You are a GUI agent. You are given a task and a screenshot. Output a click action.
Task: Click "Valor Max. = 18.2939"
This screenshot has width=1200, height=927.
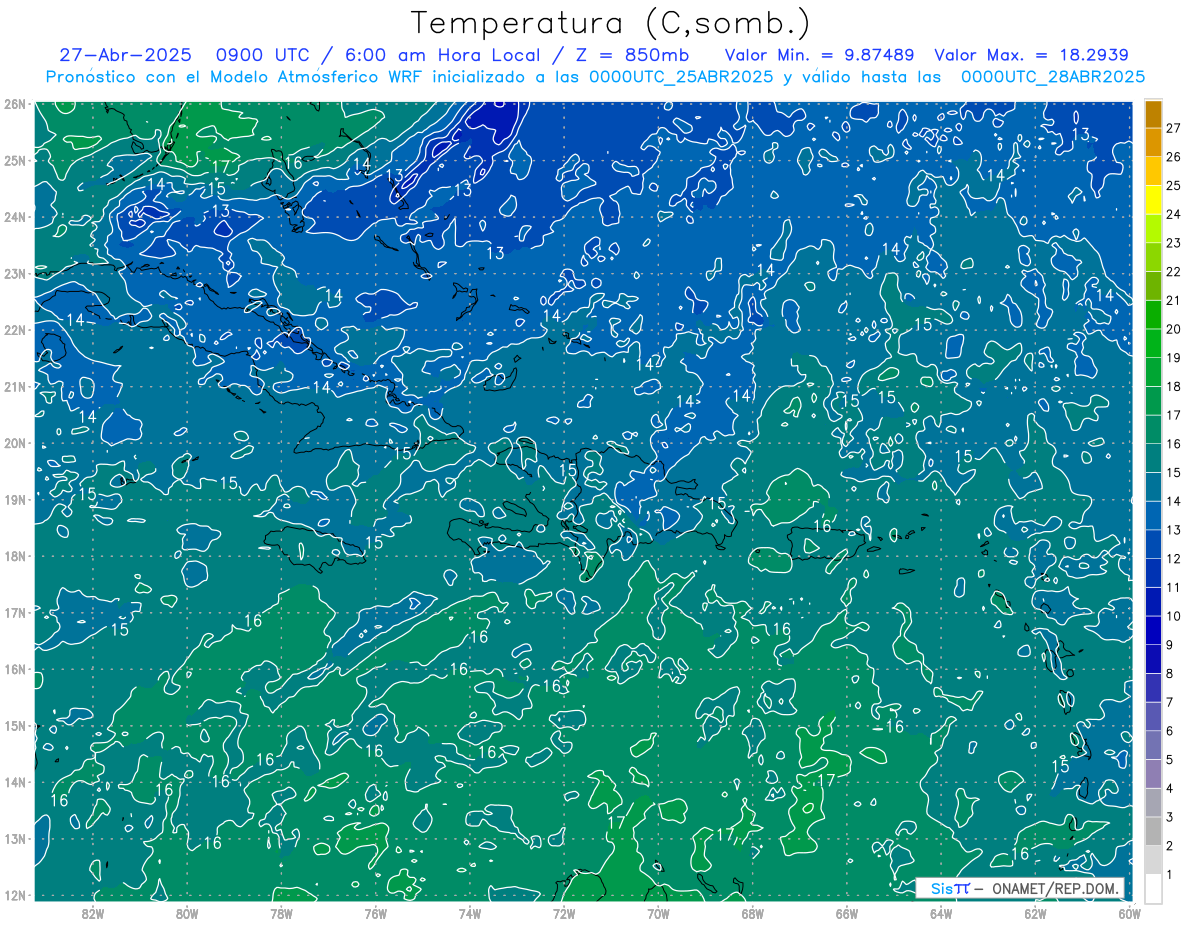click(x=1032, y=55)
